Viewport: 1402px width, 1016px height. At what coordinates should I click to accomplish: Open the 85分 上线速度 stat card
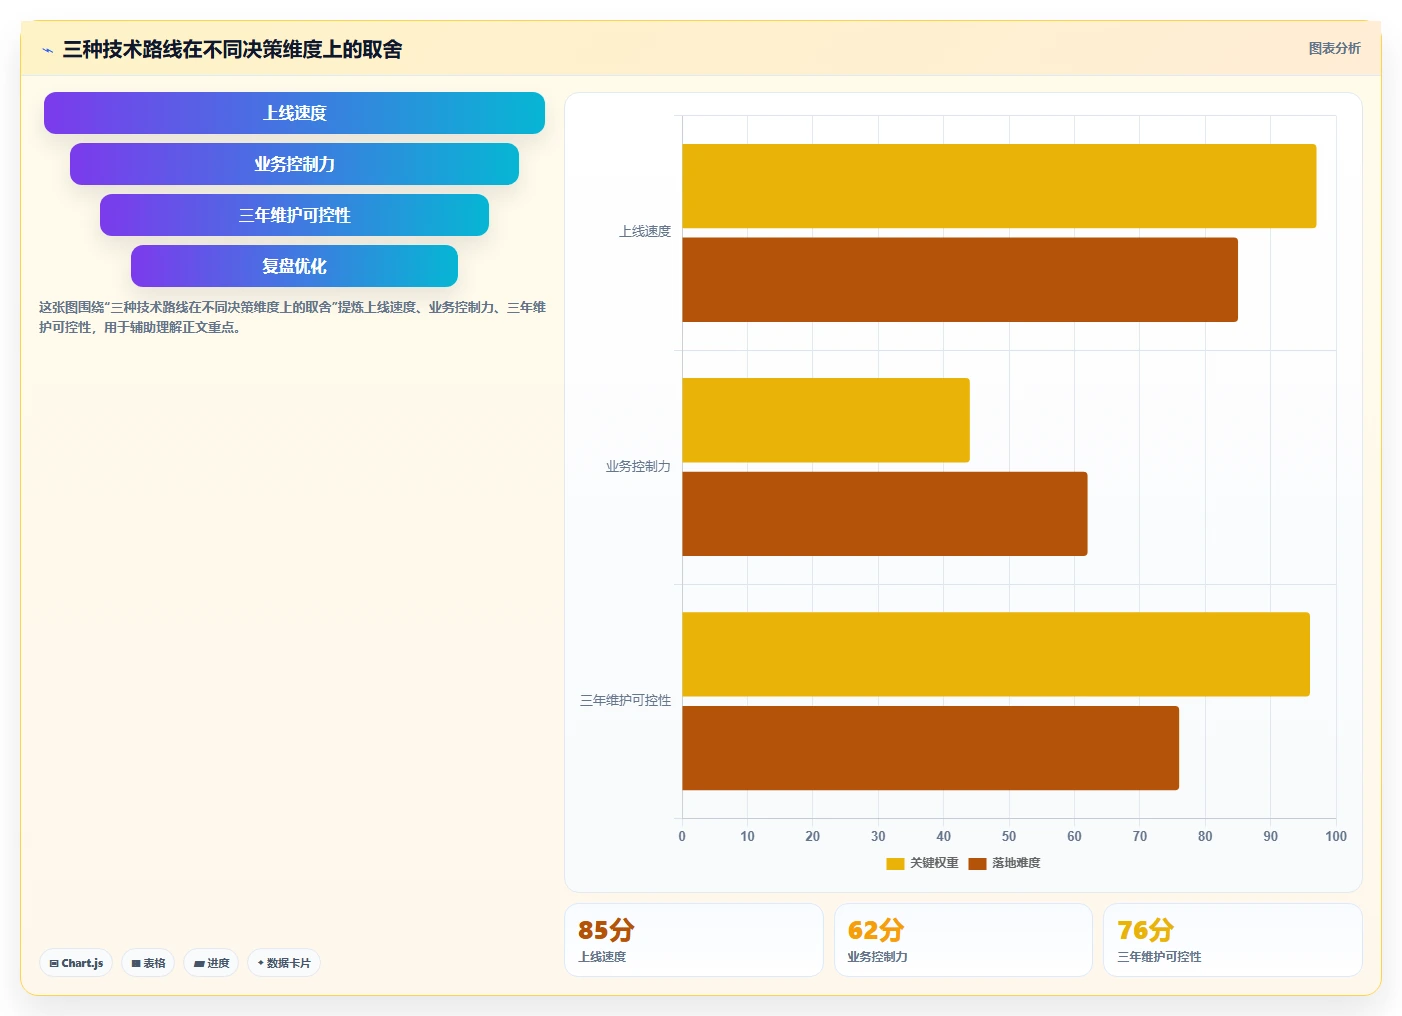(694, 940)
